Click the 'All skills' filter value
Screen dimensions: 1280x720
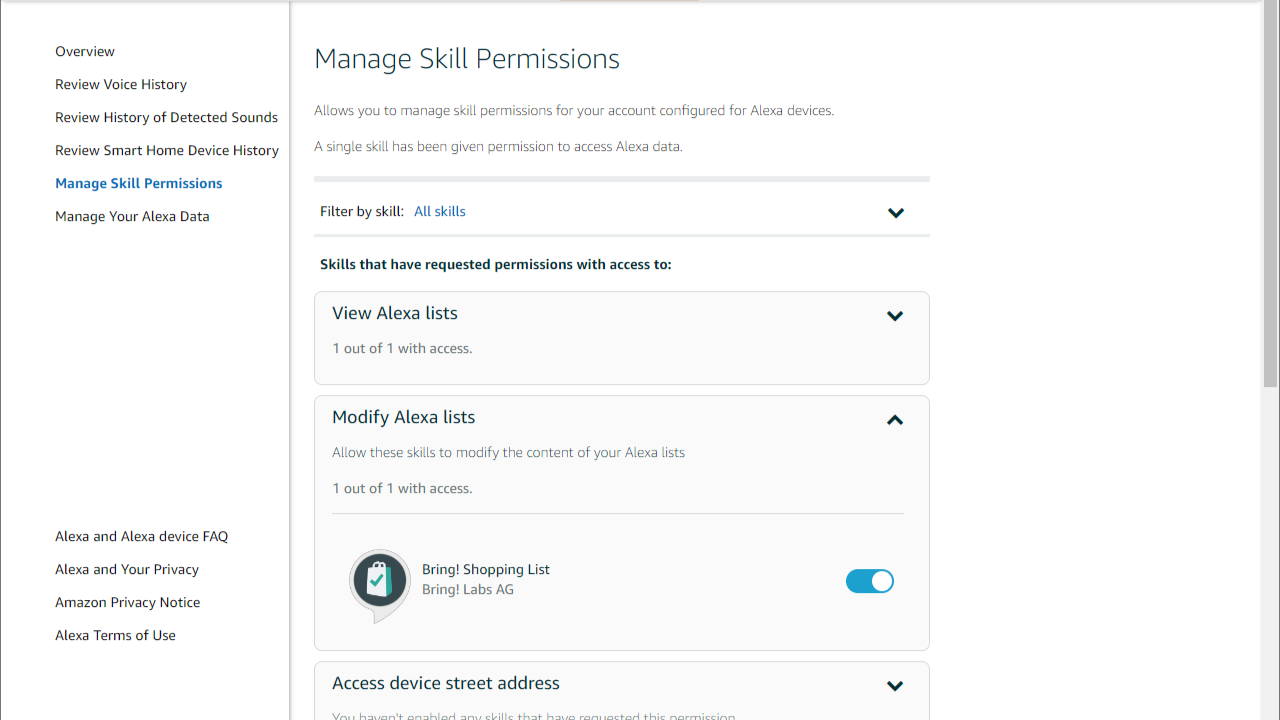tap(440, 211)
